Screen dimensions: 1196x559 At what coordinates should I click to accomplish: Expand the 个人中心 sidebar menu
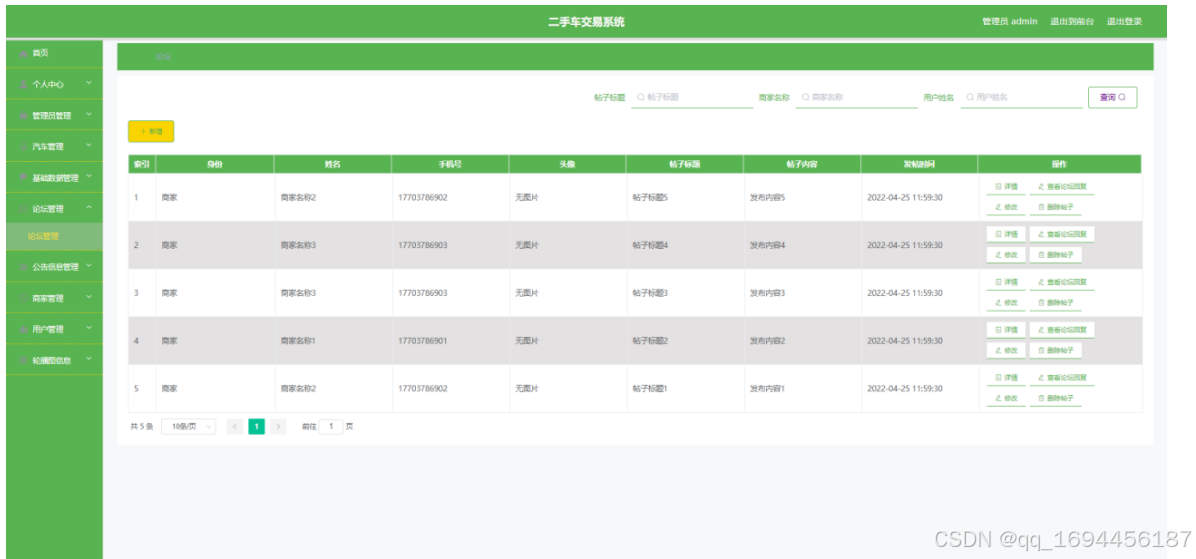coord(53,85)
